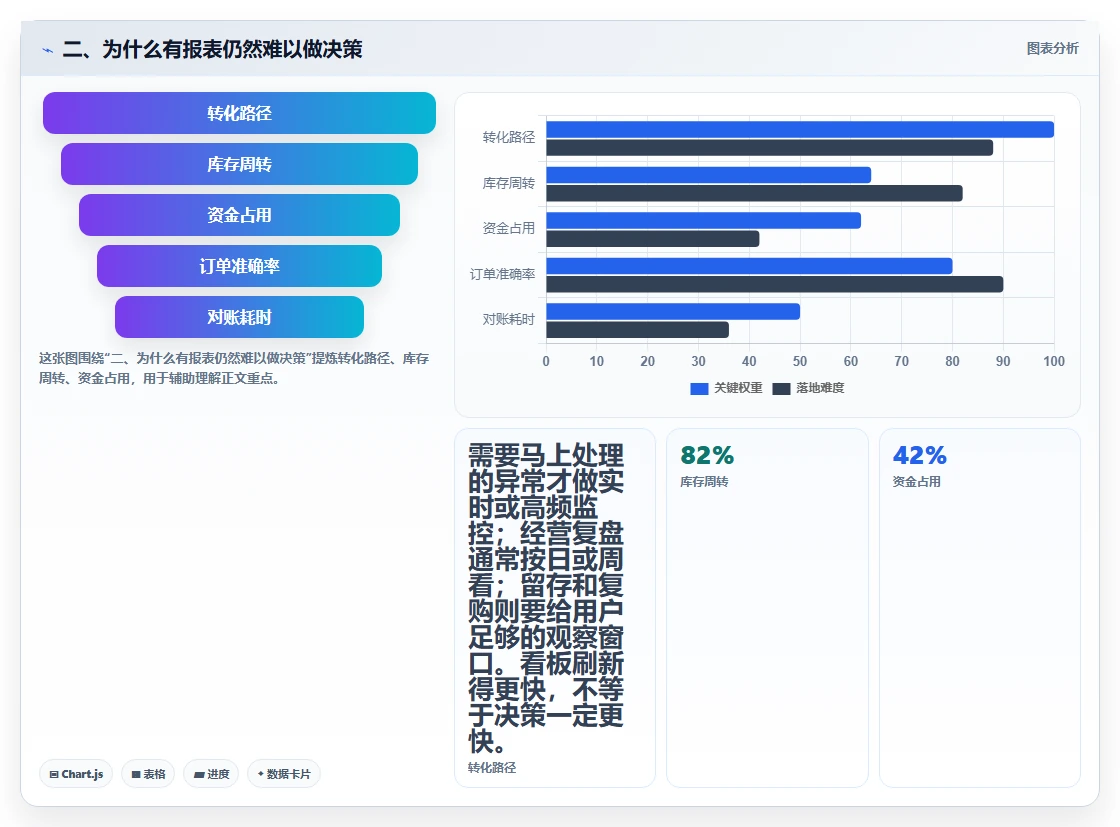1120x827 pixels.
Task: Select the 库存周转 funnel stage
Action: pyautogui.click(x=239, y=164)
